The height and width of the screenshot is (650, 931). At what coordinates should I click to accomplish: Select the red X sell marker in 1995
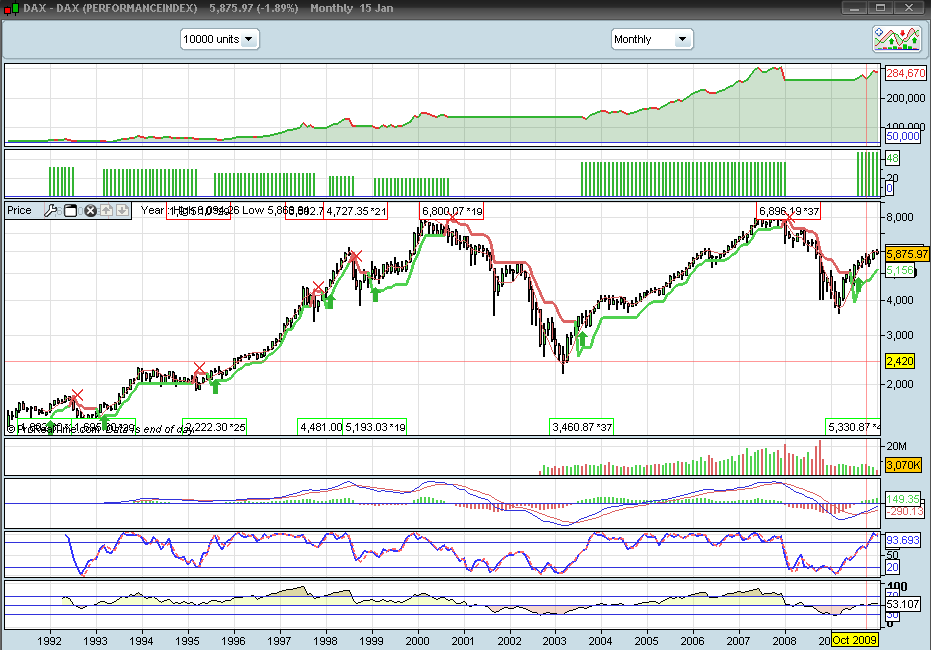coord(200,368)
